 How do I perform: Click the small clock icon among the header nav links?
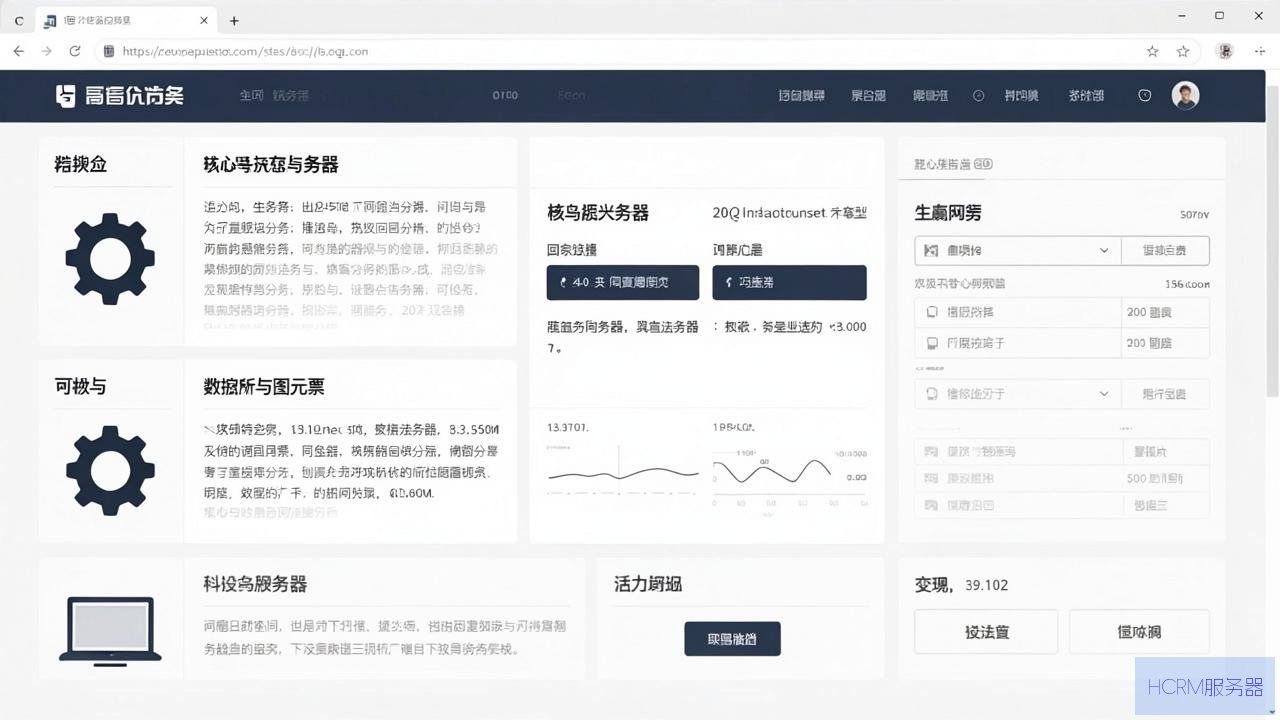coord(979,95)
